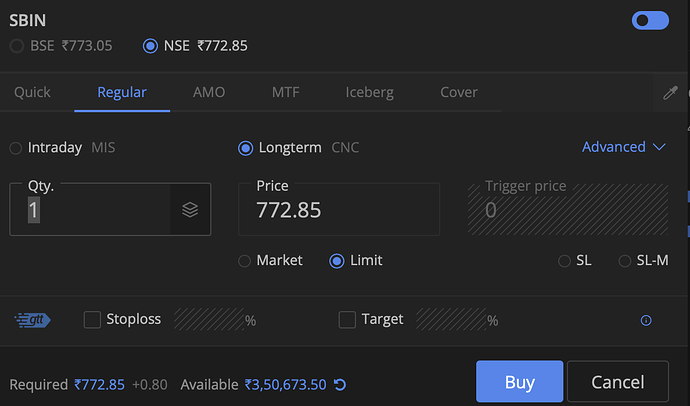
Task: Select the SL order type
Action: [564, 261]
